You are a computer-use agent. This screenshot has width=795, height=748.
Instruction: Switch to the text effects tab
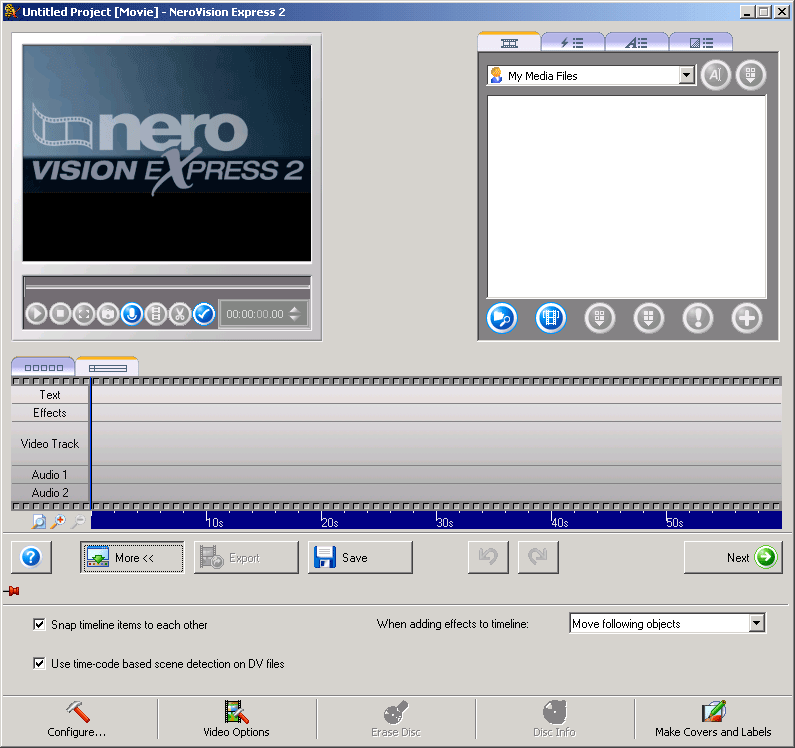click(636, 43)
